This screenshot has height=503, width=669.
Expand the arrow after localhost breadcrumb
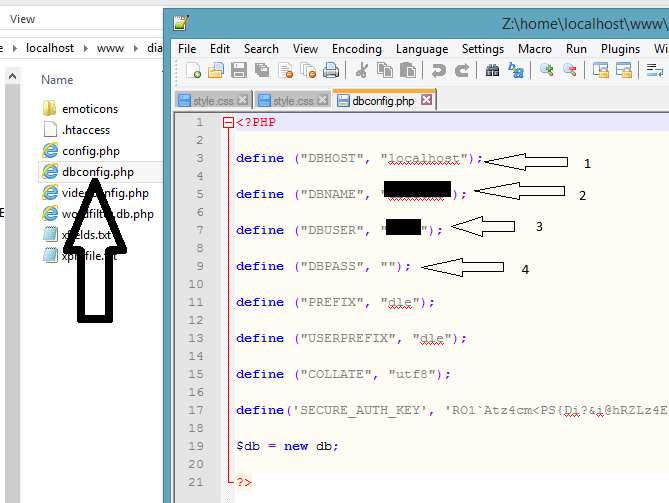(x=85, y=49)
